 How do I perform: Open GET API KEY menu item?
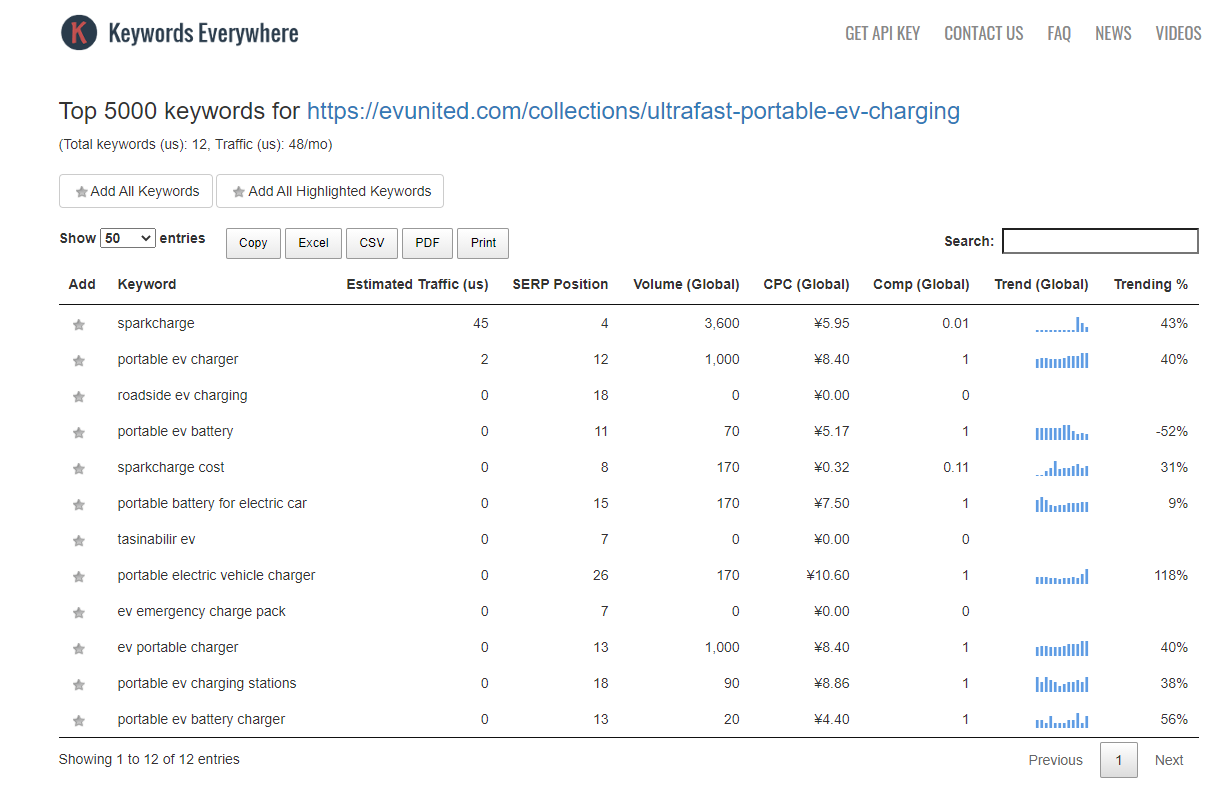882,33
